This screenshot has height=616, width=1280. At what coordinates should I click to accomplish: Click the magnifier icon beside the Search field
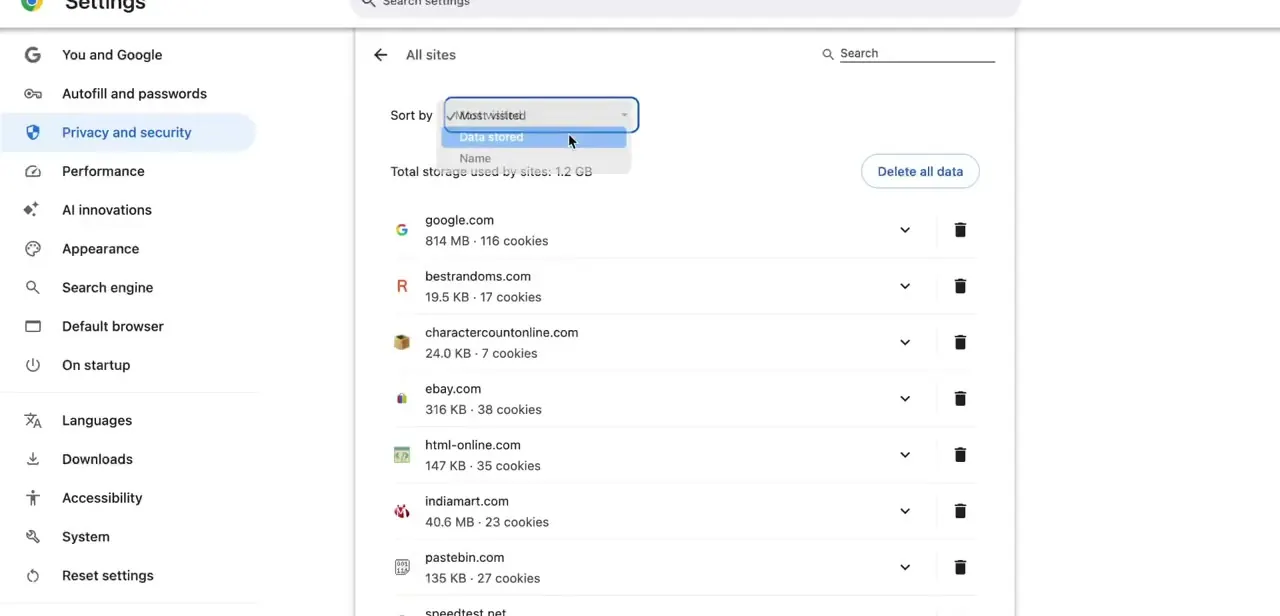coord(828,54)
